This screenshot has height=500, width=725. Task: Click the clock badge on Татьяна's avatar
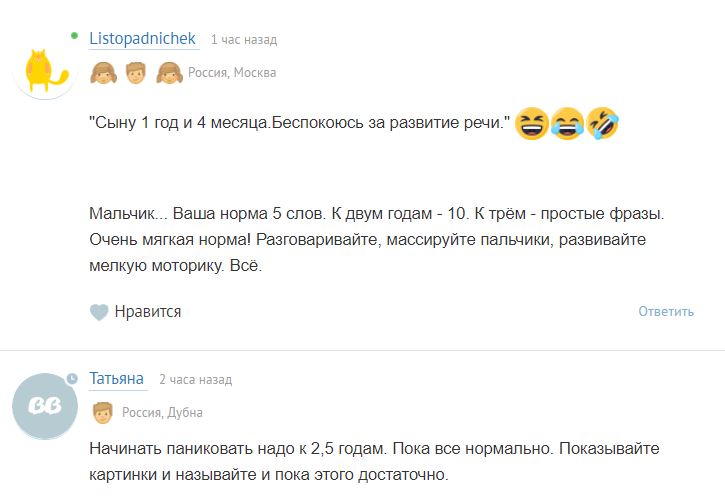click(x=72, y=378)
